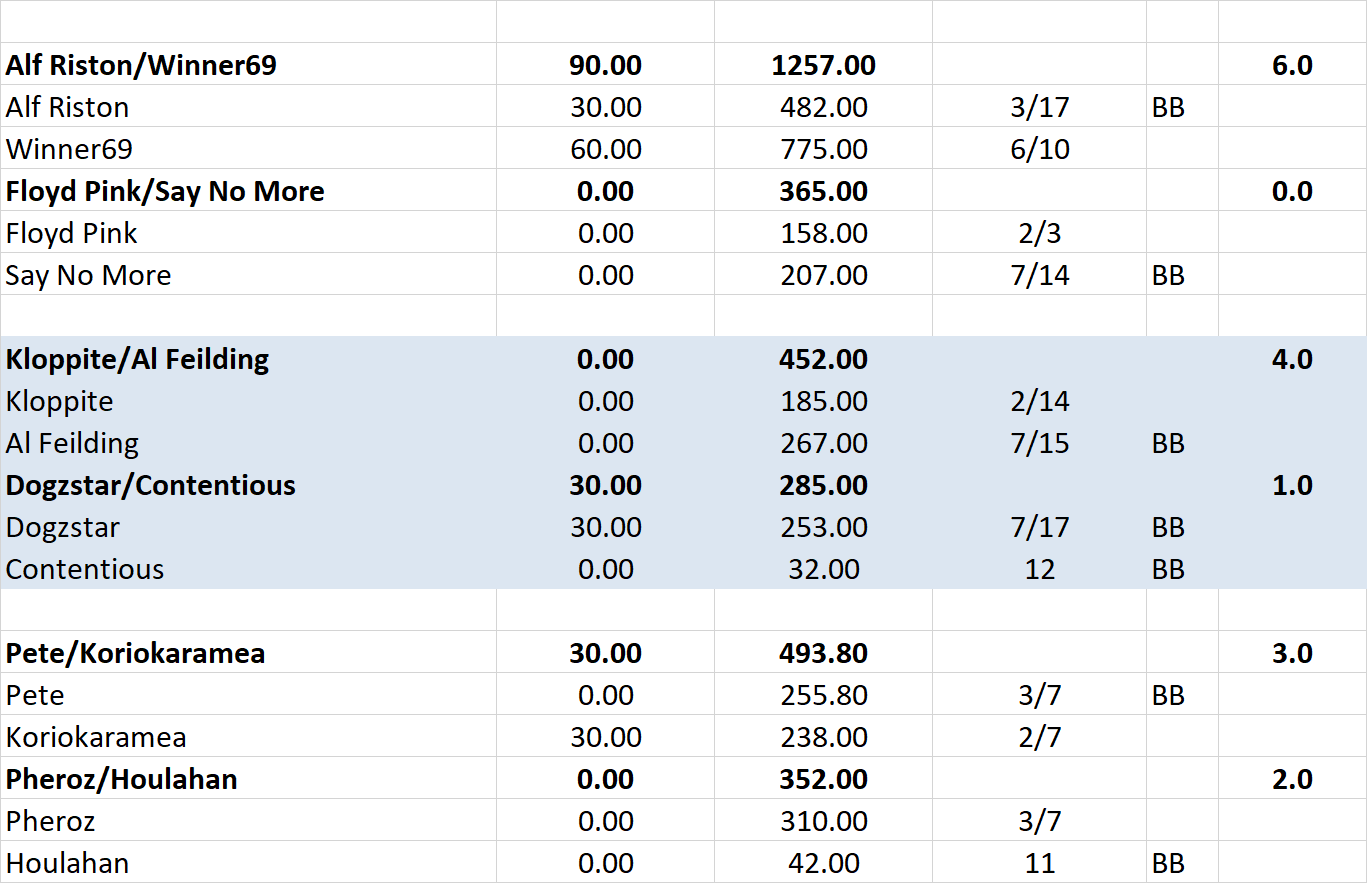Click the BB cell beside Say No More
The width and height of the screenshot is (1367, 883).
point(1183,274)
